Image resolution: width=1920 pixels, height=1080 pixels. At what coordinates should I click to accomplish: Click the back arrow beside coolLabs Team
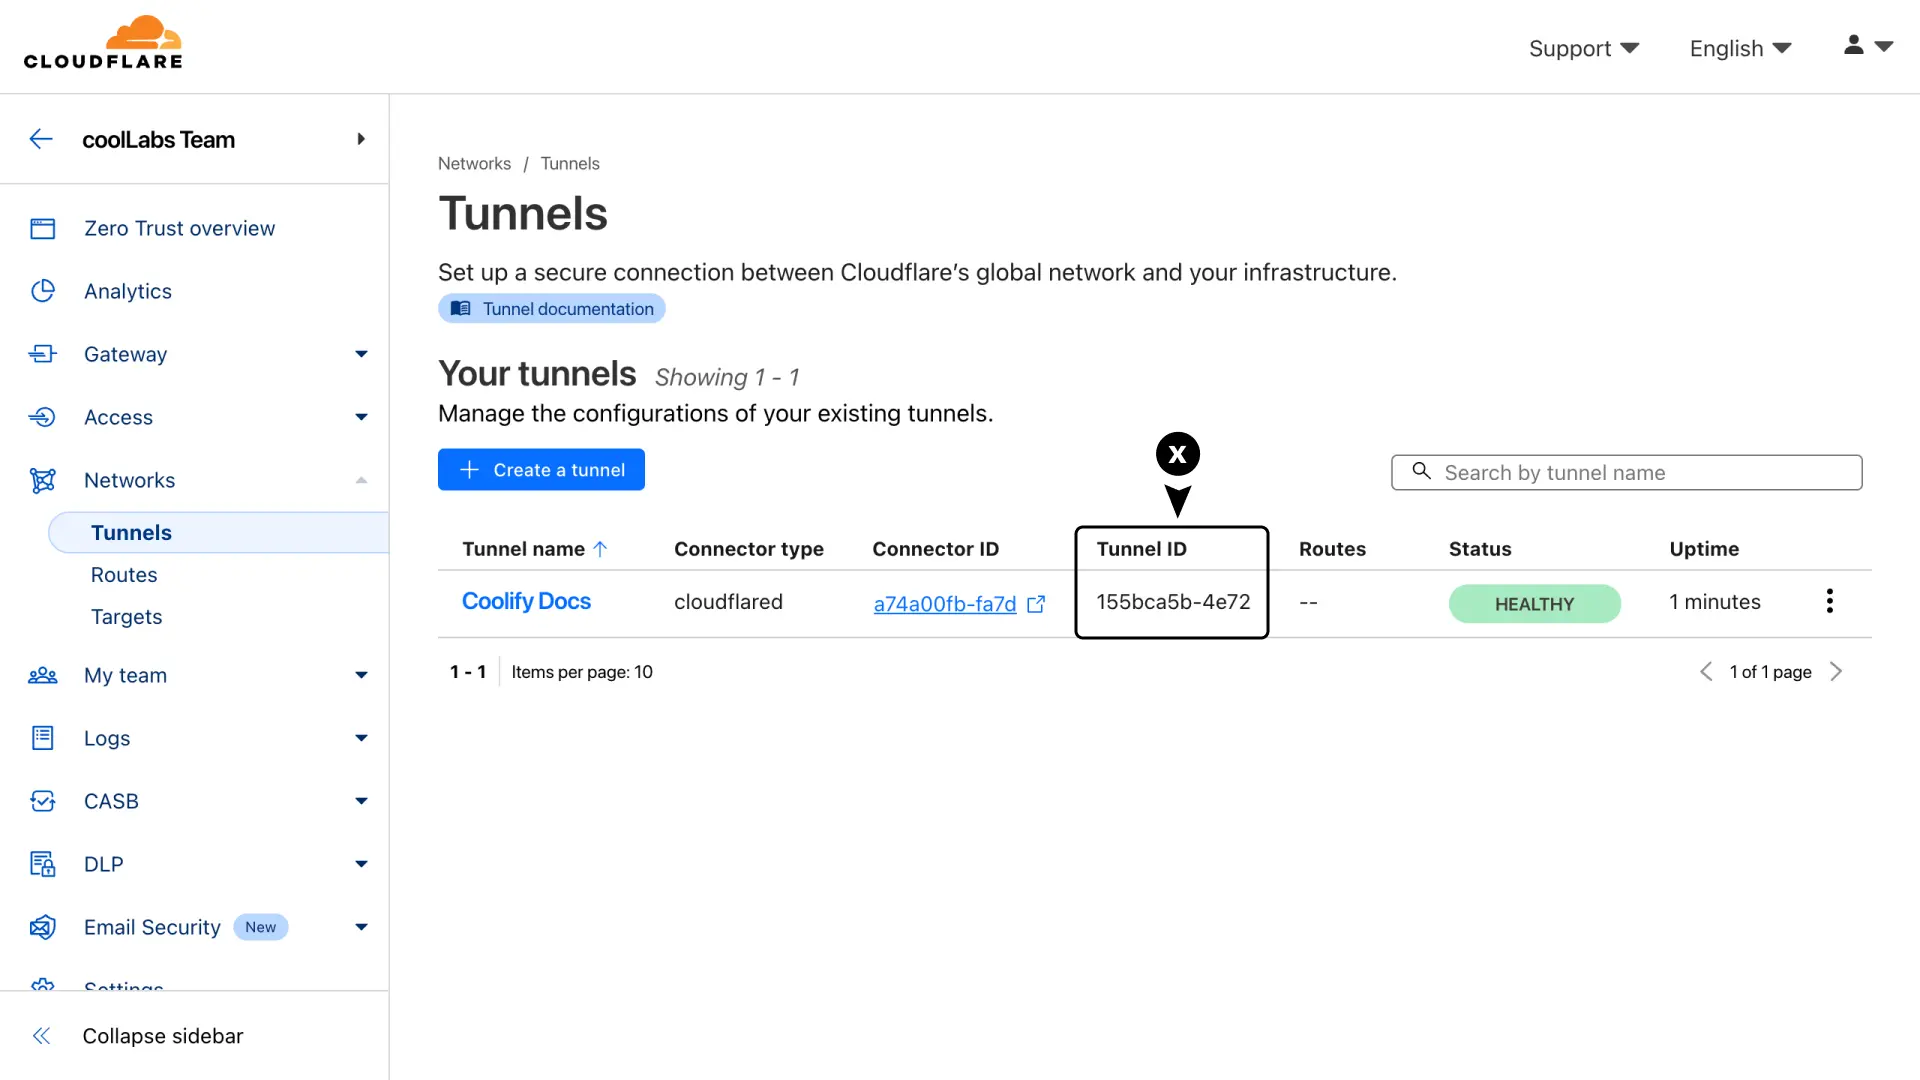pyautogui.click(x=41, y=139)
